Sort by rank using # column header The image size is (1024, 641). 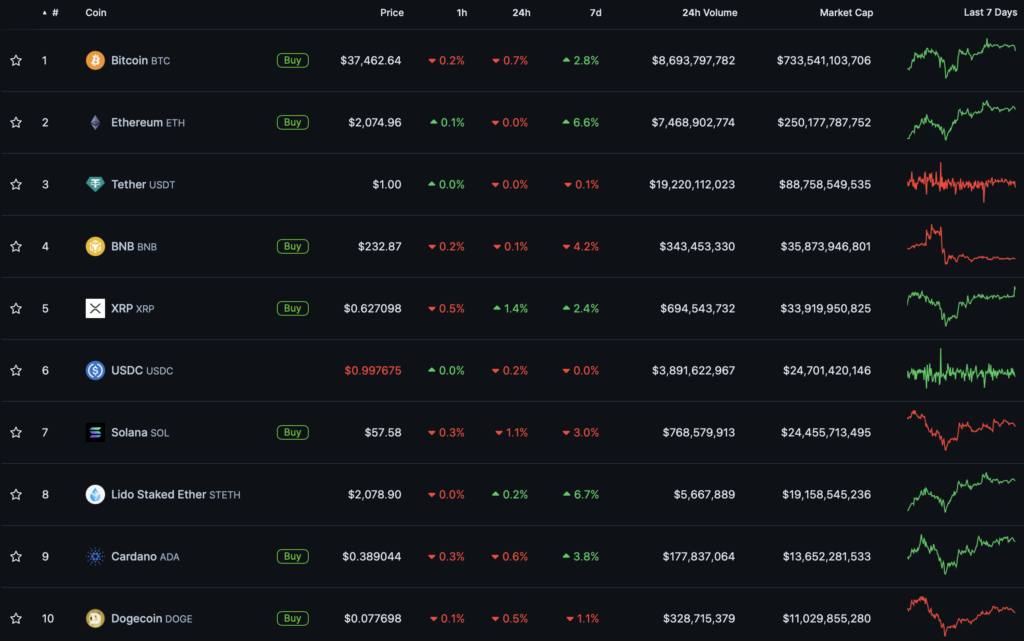(54, 13)
